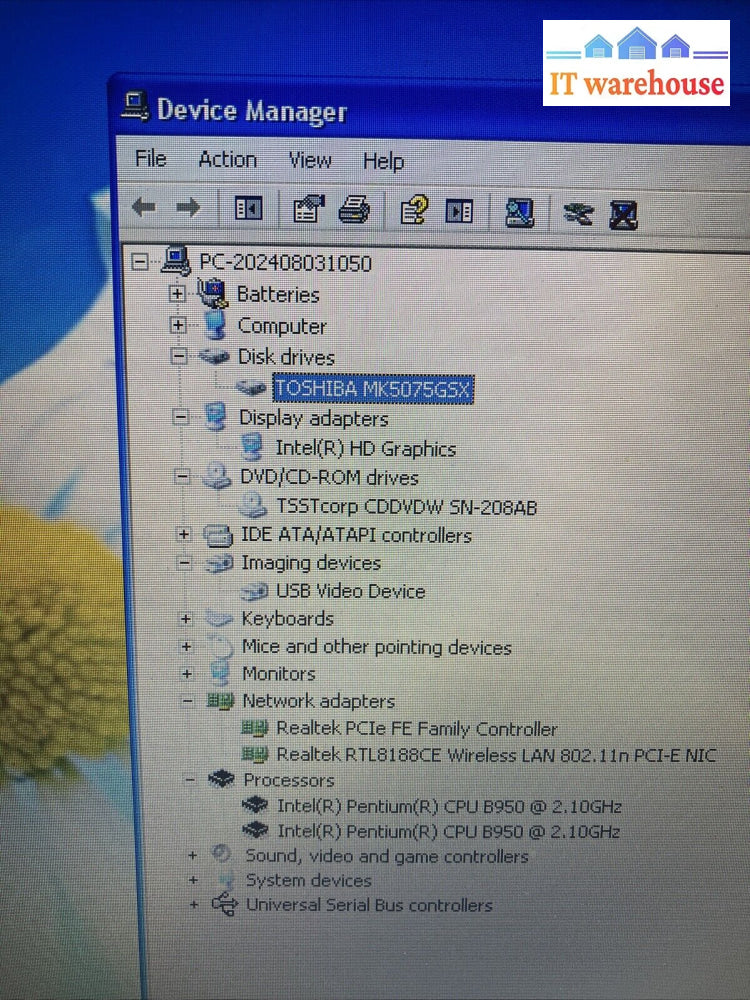This screenshot has width=750, height=1000.
Task: Open Properties from the toolbar icon
Action: (308, 209)
